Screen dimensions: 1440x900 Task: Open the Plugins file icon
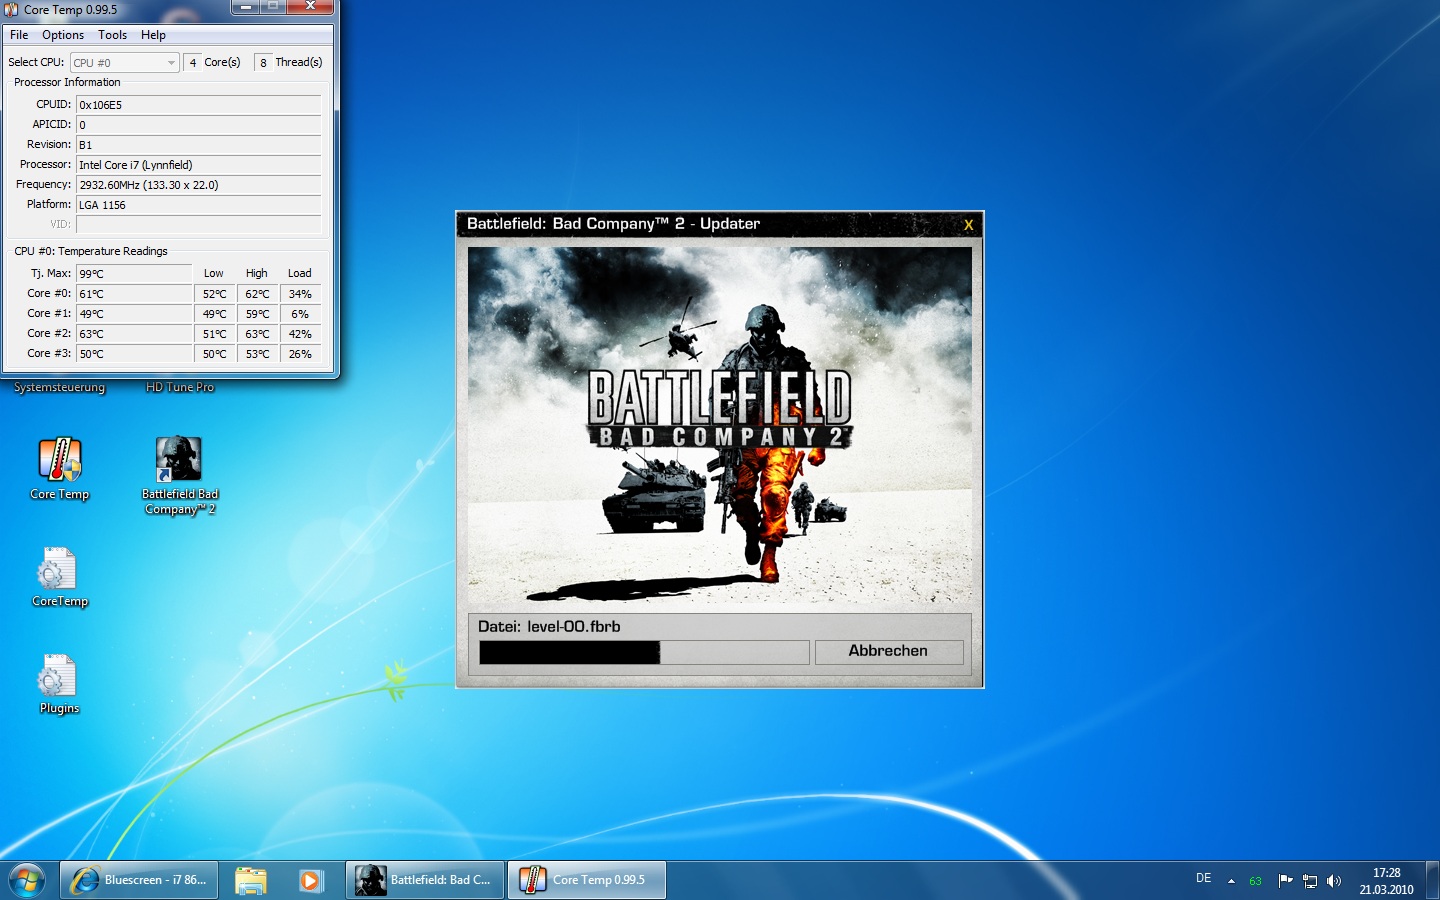tap(59, 684)
